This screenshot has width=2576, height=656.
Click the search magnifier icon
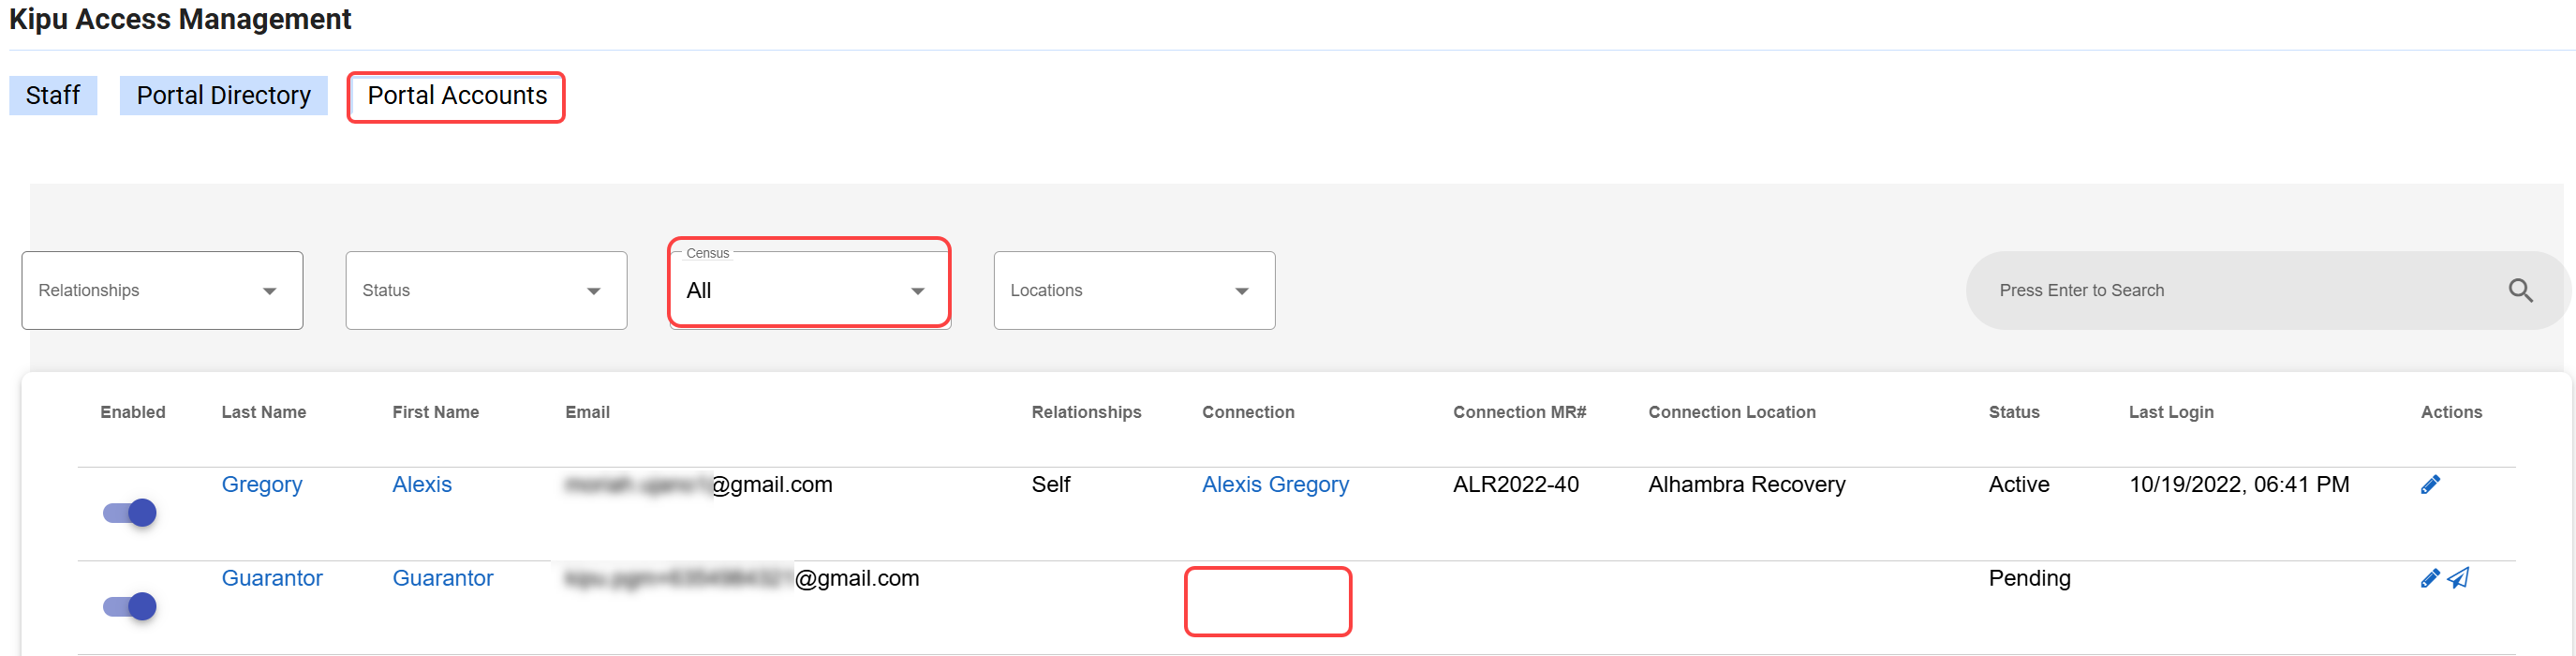coord(2520,290)
